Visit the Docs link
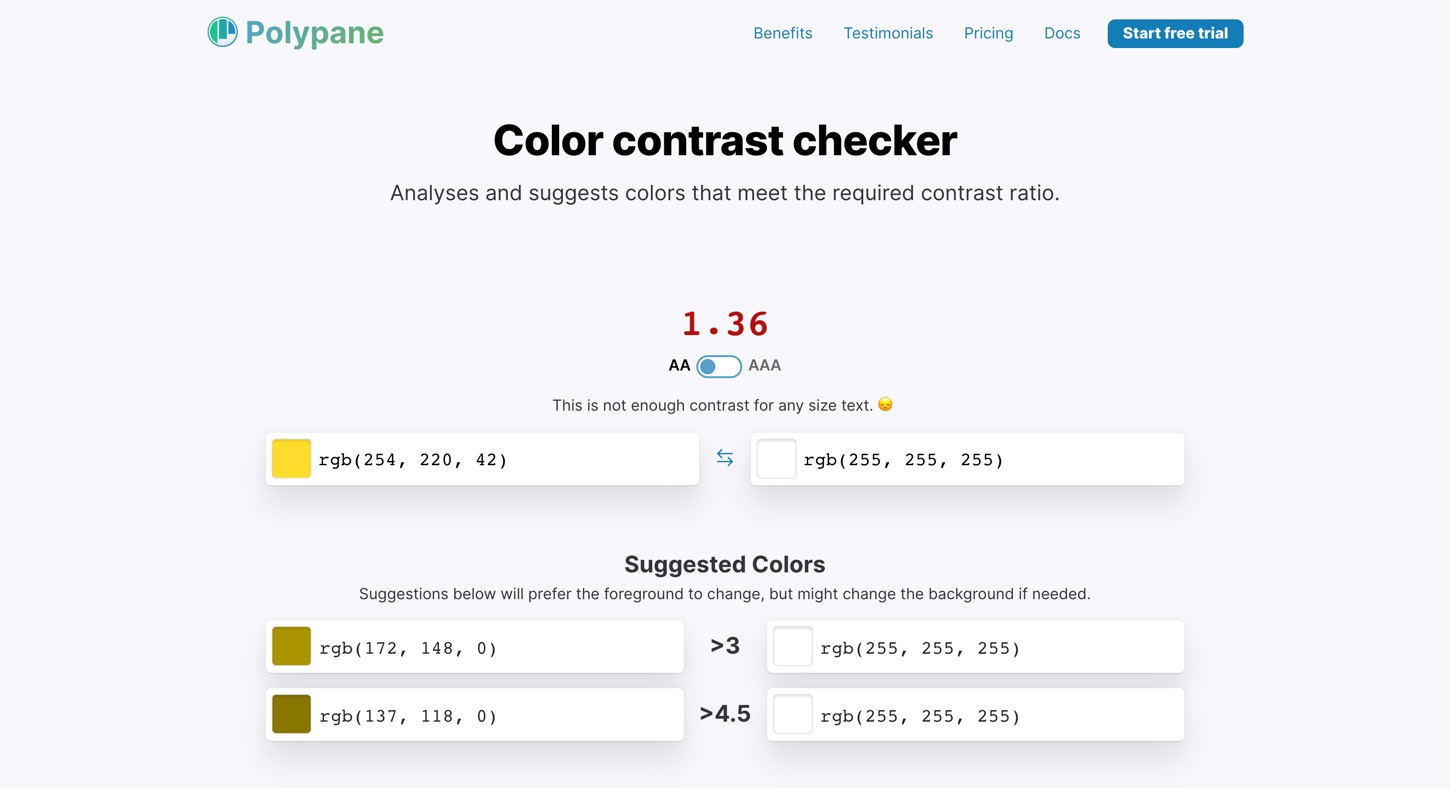This screenshot has height=788, width=1450. [x=1062, y=33]
